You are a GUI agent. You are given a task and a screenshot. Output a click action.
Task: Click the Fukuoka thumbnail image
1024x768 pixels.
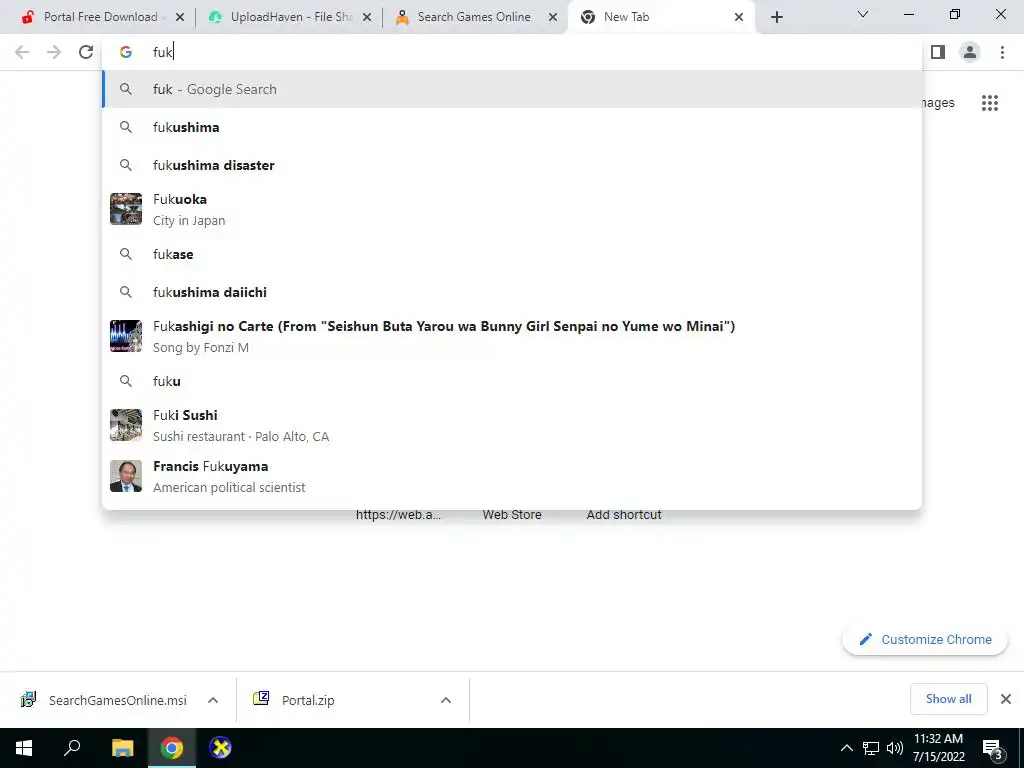(x=125, y=209)
